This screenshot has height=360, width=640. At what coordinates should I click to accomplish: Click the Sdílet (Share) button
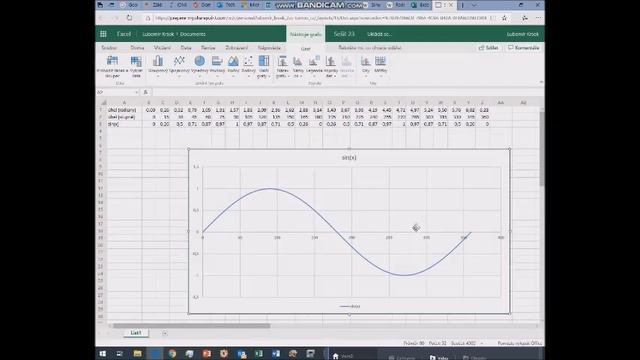(x=489, y=48)
